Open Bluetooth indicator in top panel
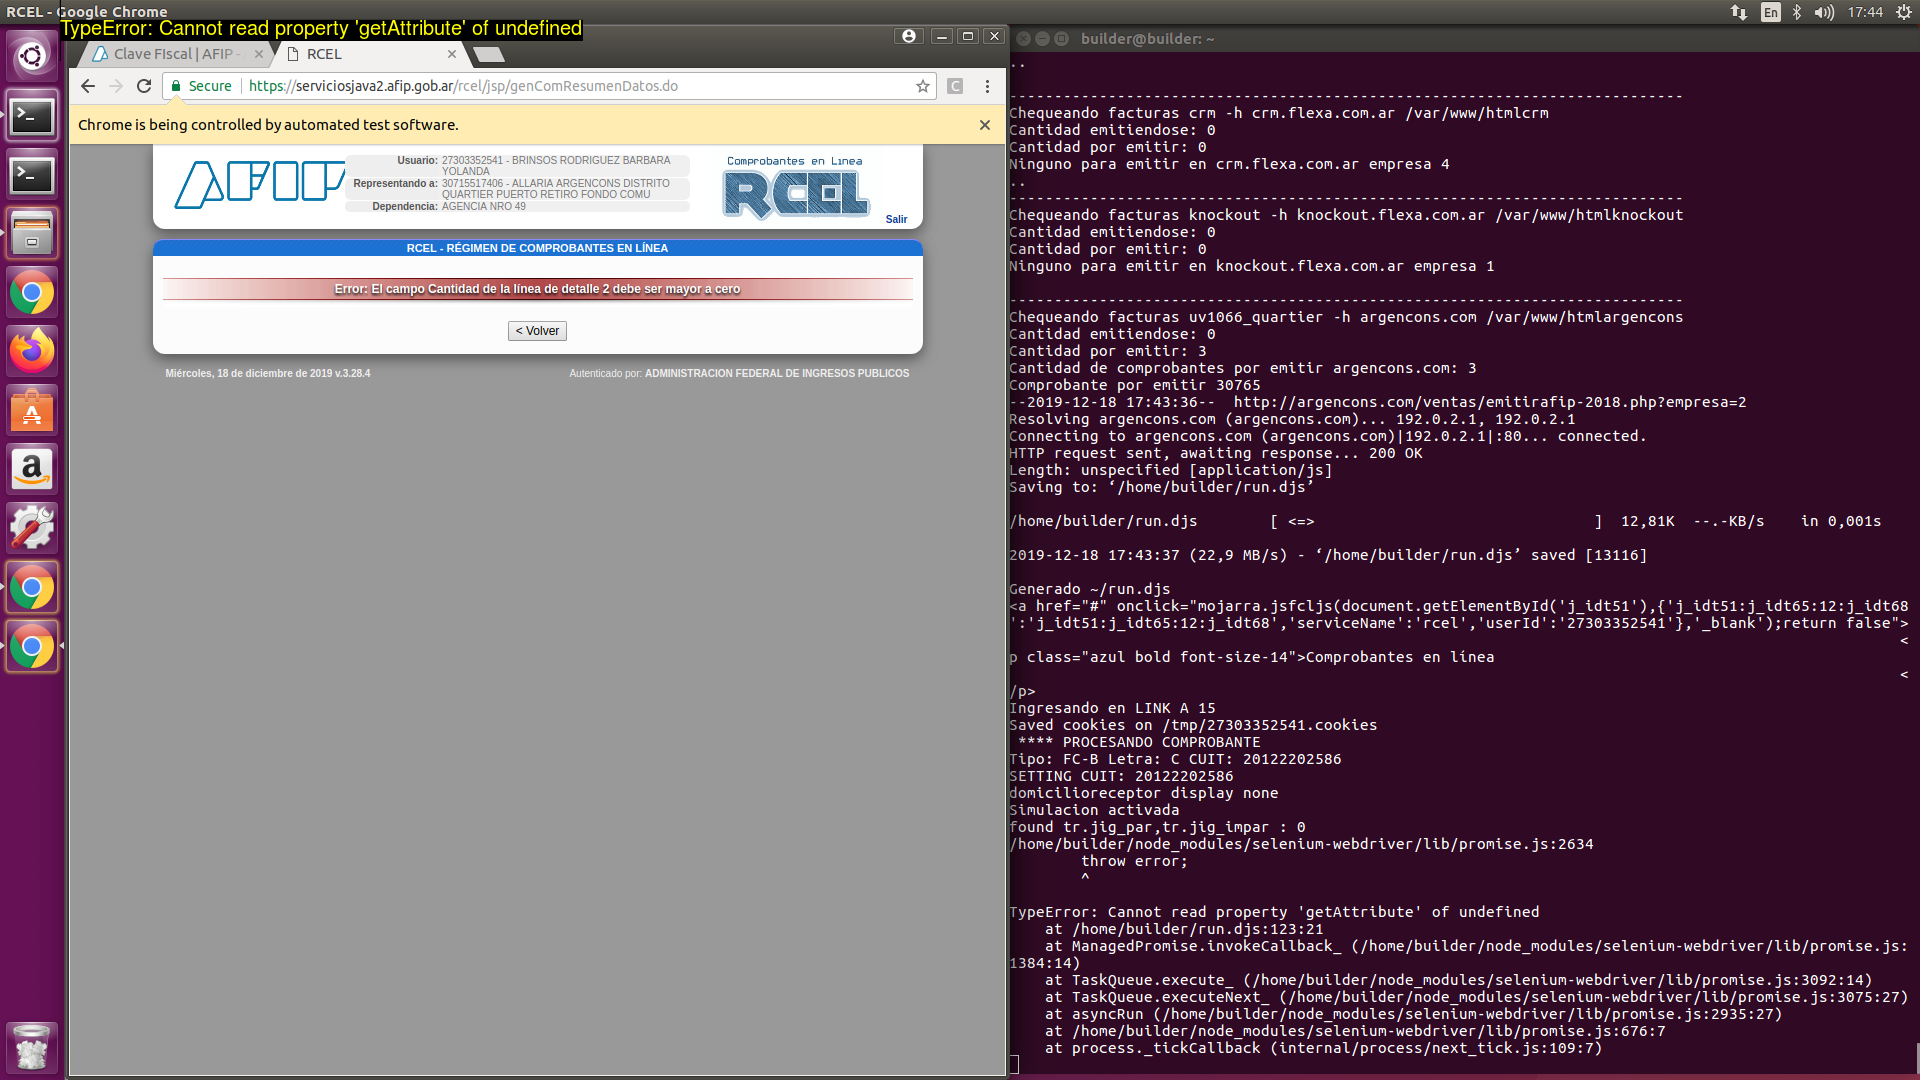The height and width of the screenshot is (1080, 1920). coord(1797,12)
